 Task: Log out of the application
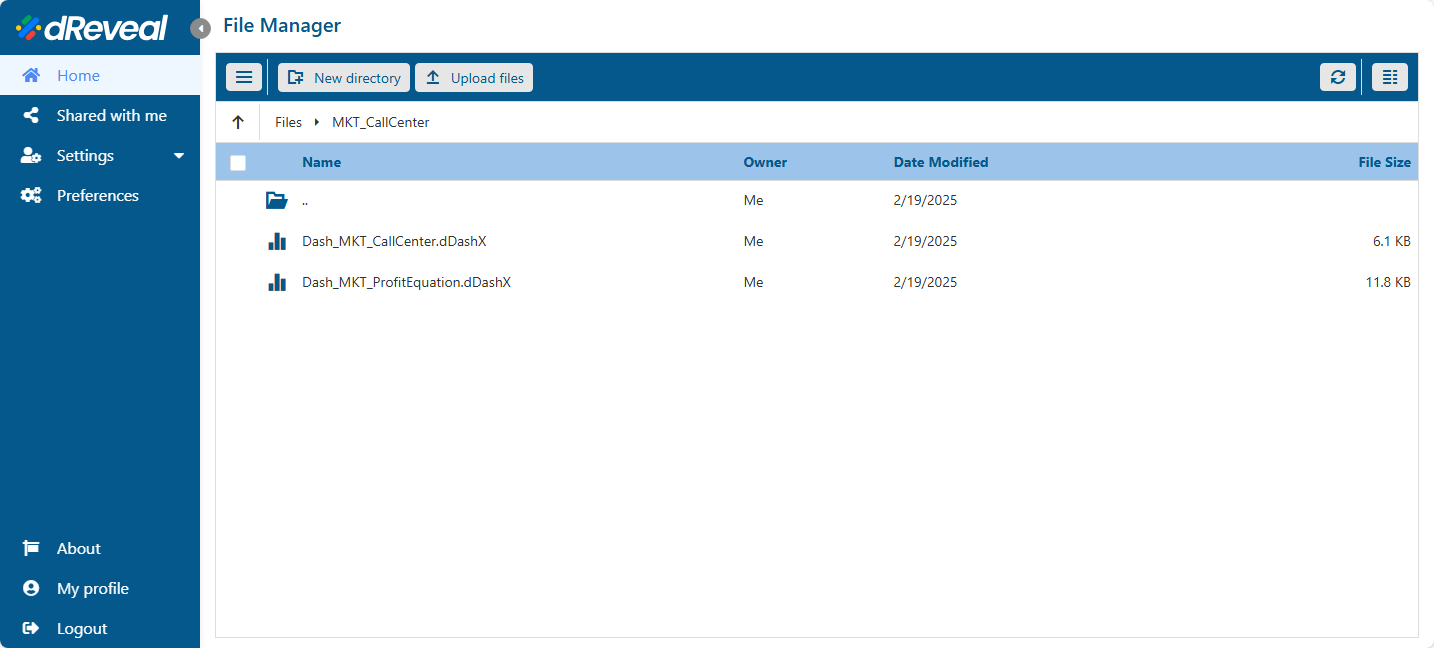click(81, 629)
